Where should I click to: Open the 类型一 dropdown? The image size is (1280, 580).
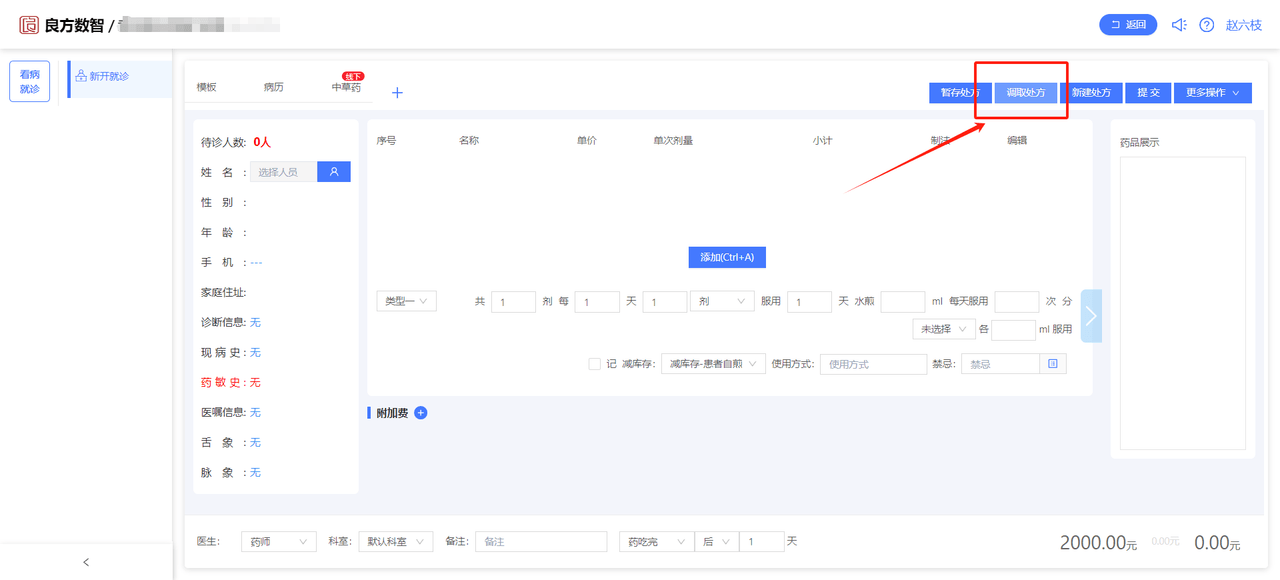(406, 301)
